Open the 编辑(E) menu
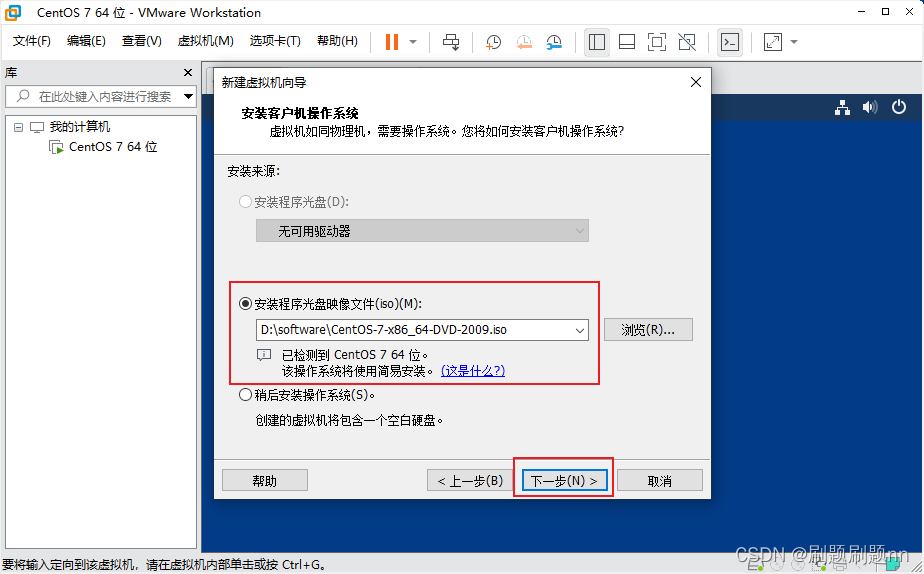The width and height of the screenshot is (924, 574). click(x=86, y=41)
